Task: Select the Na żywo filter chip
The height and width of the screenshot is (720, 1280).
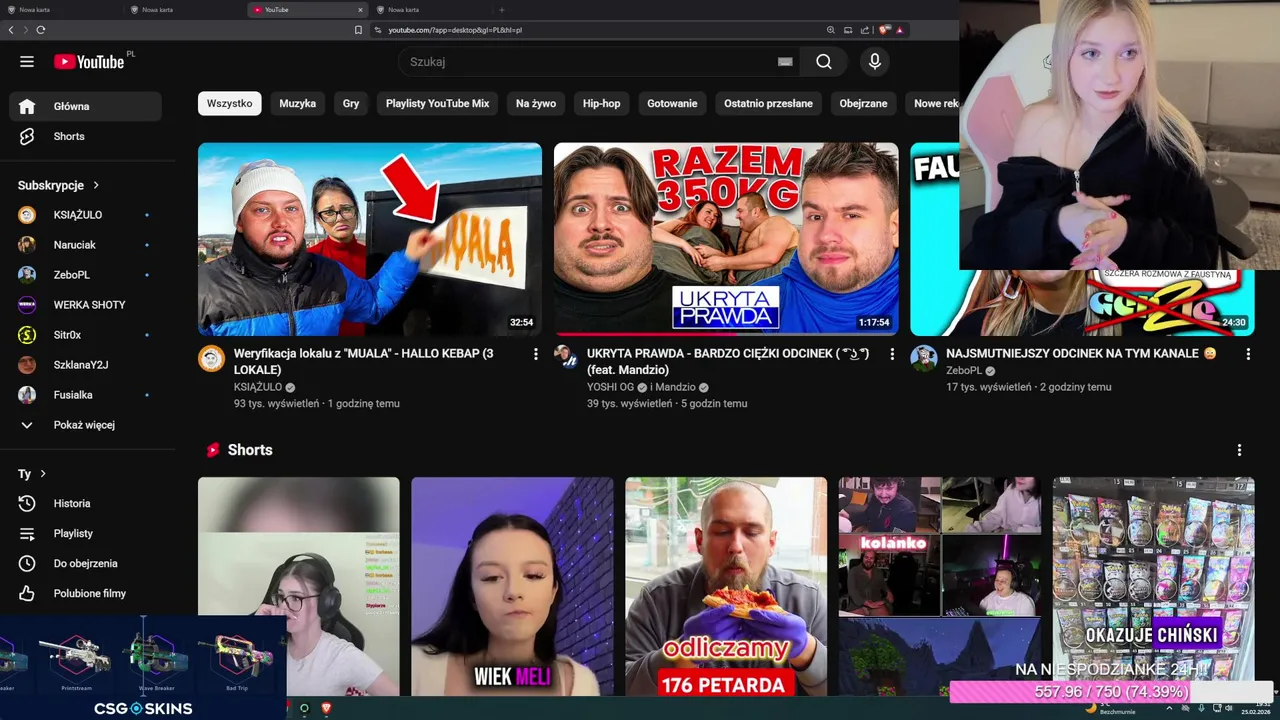Action: pyautogui.click(x=536, y=103)
